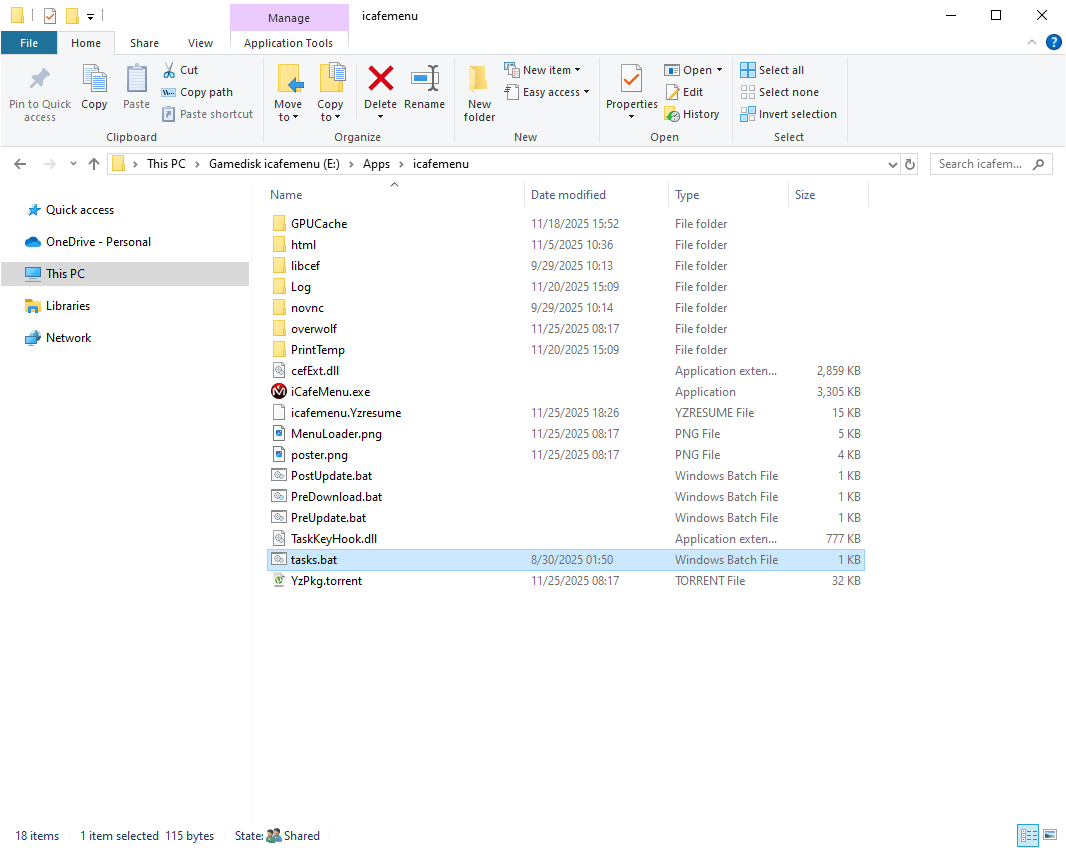Click Copy path in Clipboard group

coord(197,92)
